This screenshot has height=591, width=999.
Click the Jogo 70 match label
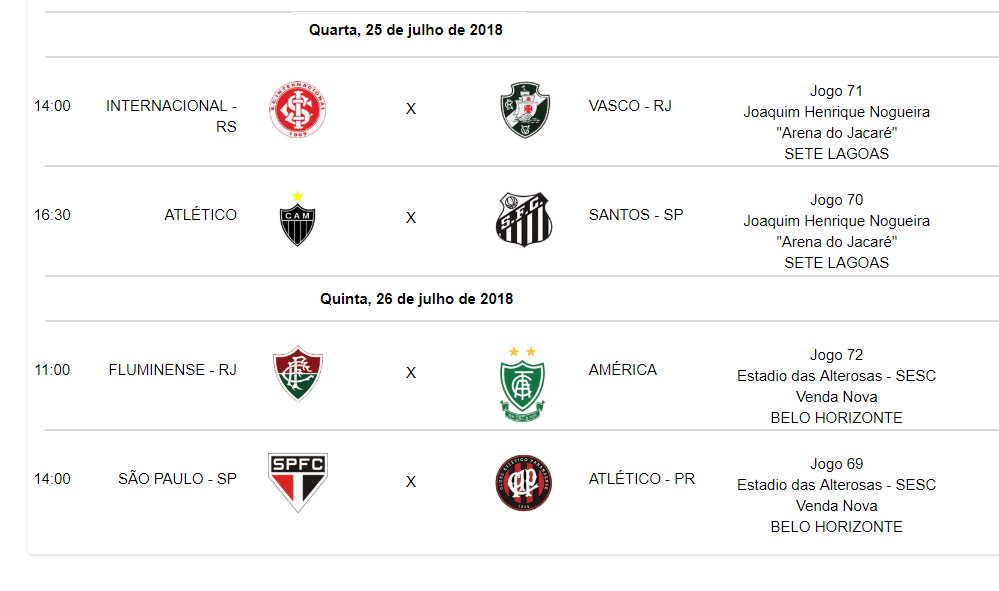pos(837,200)
